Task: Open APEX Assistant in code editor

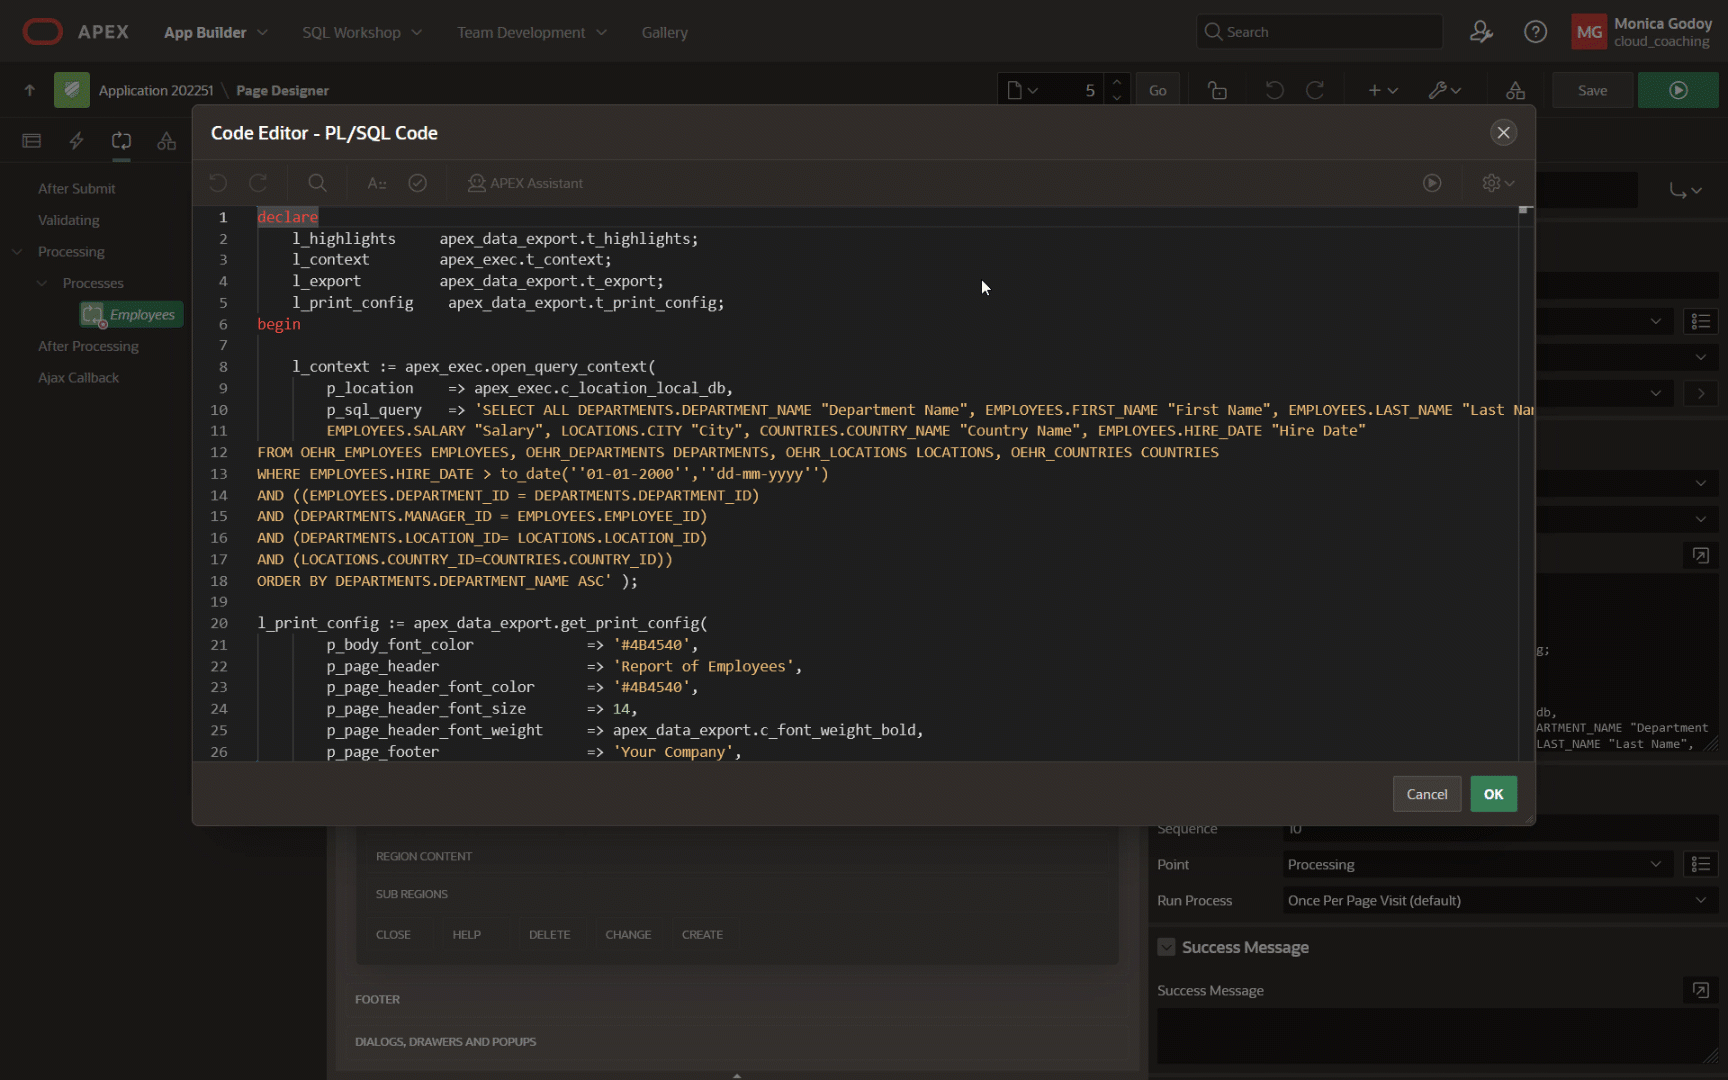Action: [x=525, y=183]
